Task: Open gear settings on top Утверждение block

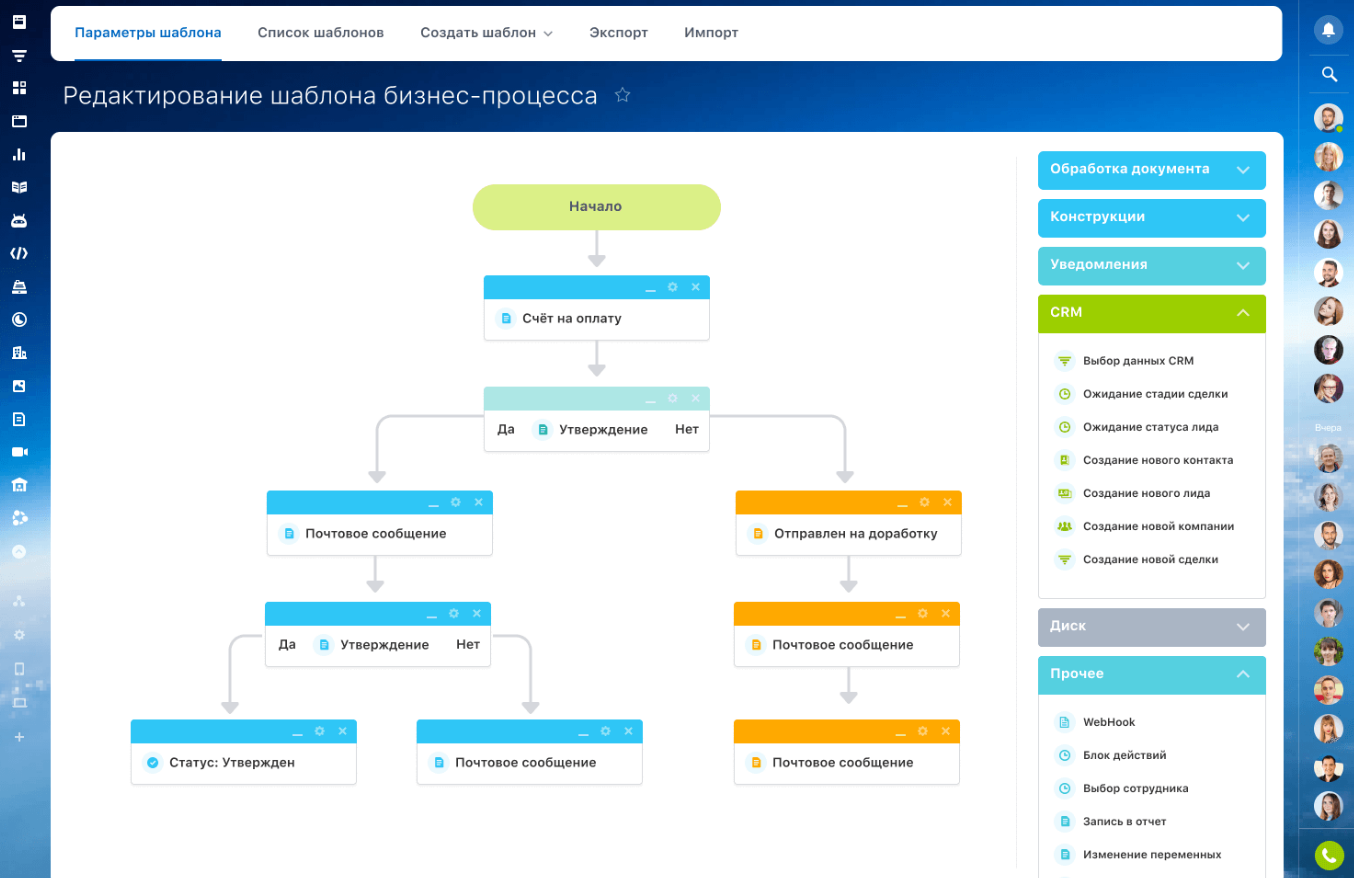Action: [673, 399]
